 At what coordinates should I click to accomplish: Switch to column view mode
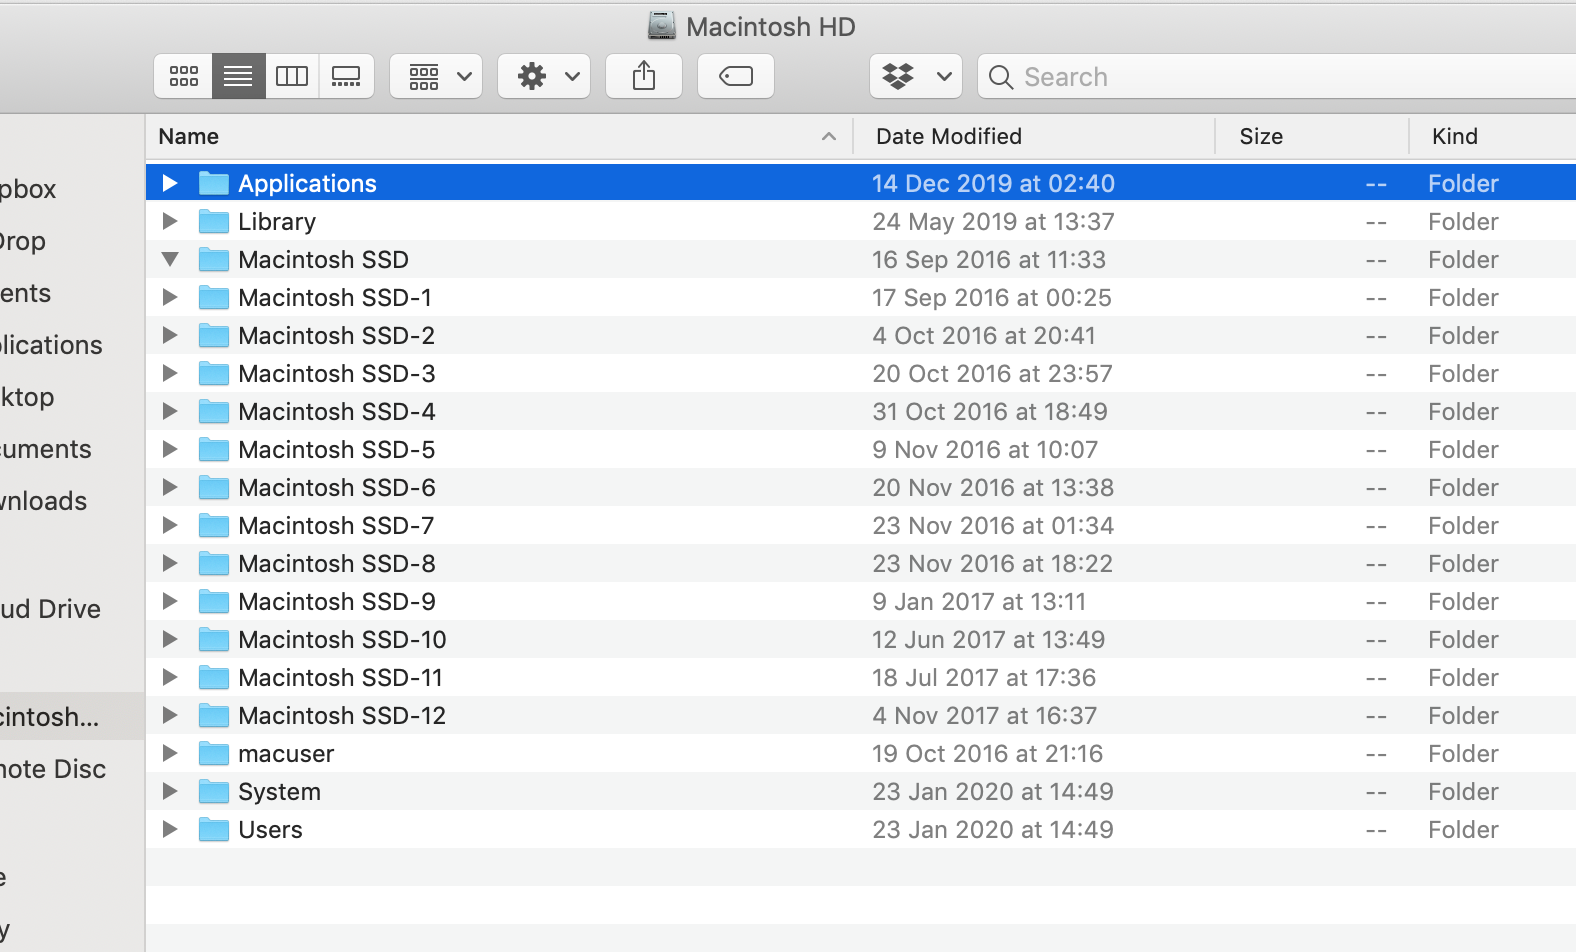click(x=292, y=76)
